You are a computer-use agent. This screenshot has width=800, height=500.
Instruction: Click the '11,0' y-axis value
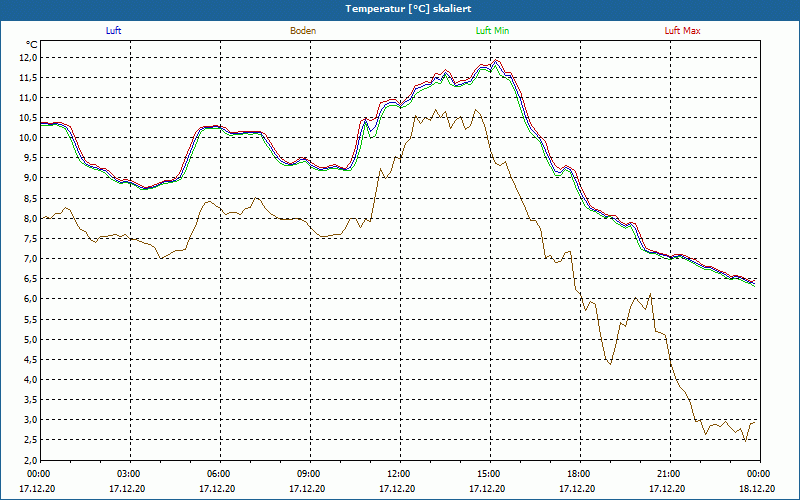[x=29, y=98]
